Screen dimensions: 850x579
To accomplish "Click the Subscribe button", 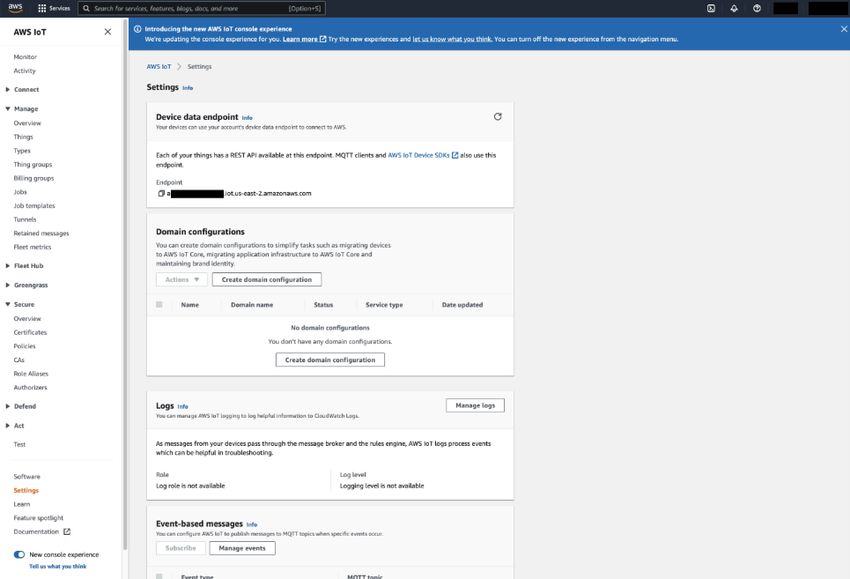I will point(181,549).
